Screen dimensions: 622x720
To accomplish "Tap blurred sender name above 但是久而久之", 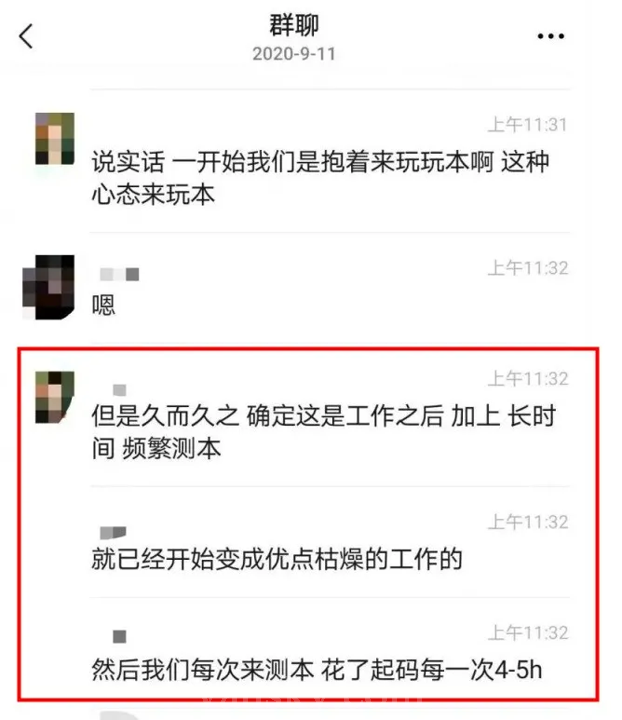I will click(119, 390).
